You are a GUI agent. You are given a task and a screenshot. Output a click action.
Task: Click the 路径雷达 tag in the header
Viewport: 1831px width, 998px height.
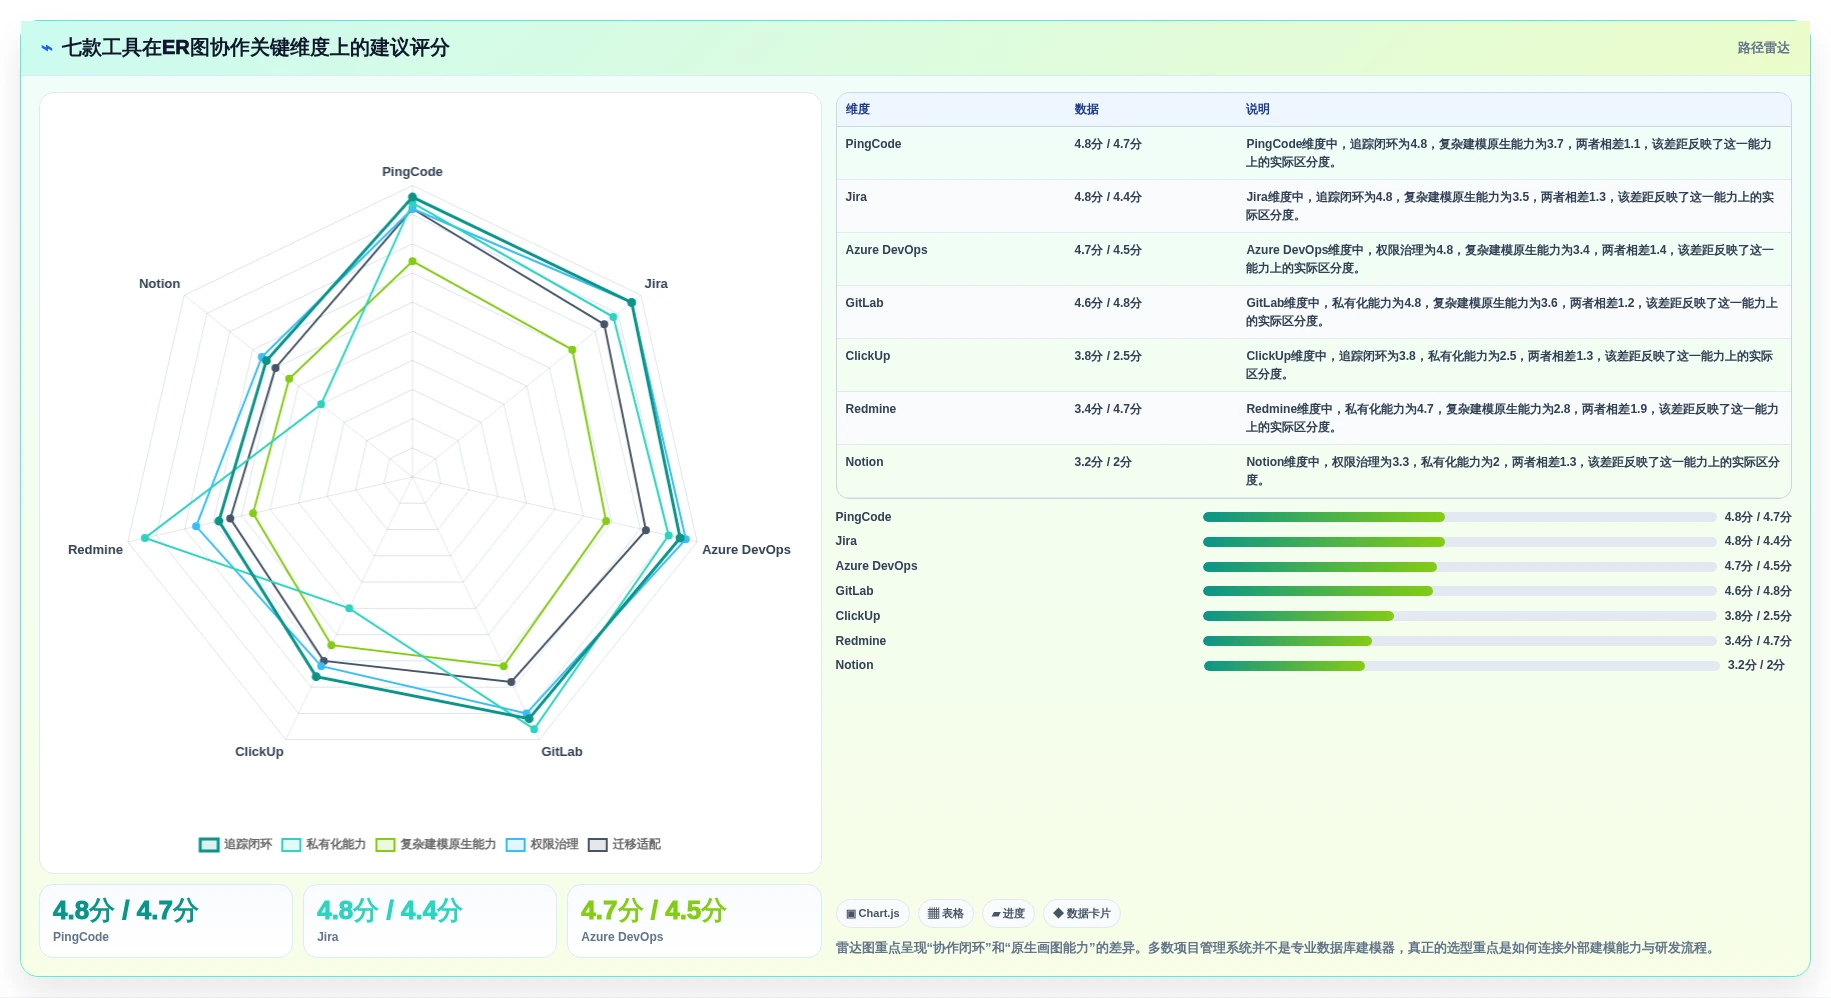pos(1763,48)
